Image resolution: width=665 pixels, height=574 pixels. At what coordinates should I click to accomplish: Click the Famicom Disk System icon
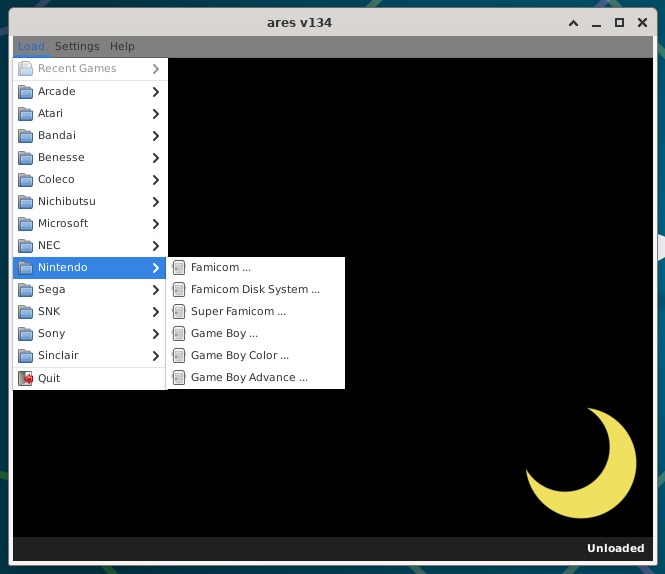pos(179,290)
